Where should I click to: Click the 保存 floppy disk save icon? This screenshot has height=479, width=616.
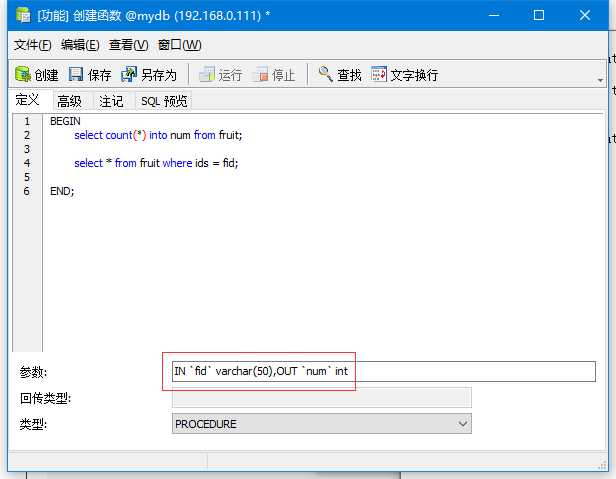[x=76, y=74]
